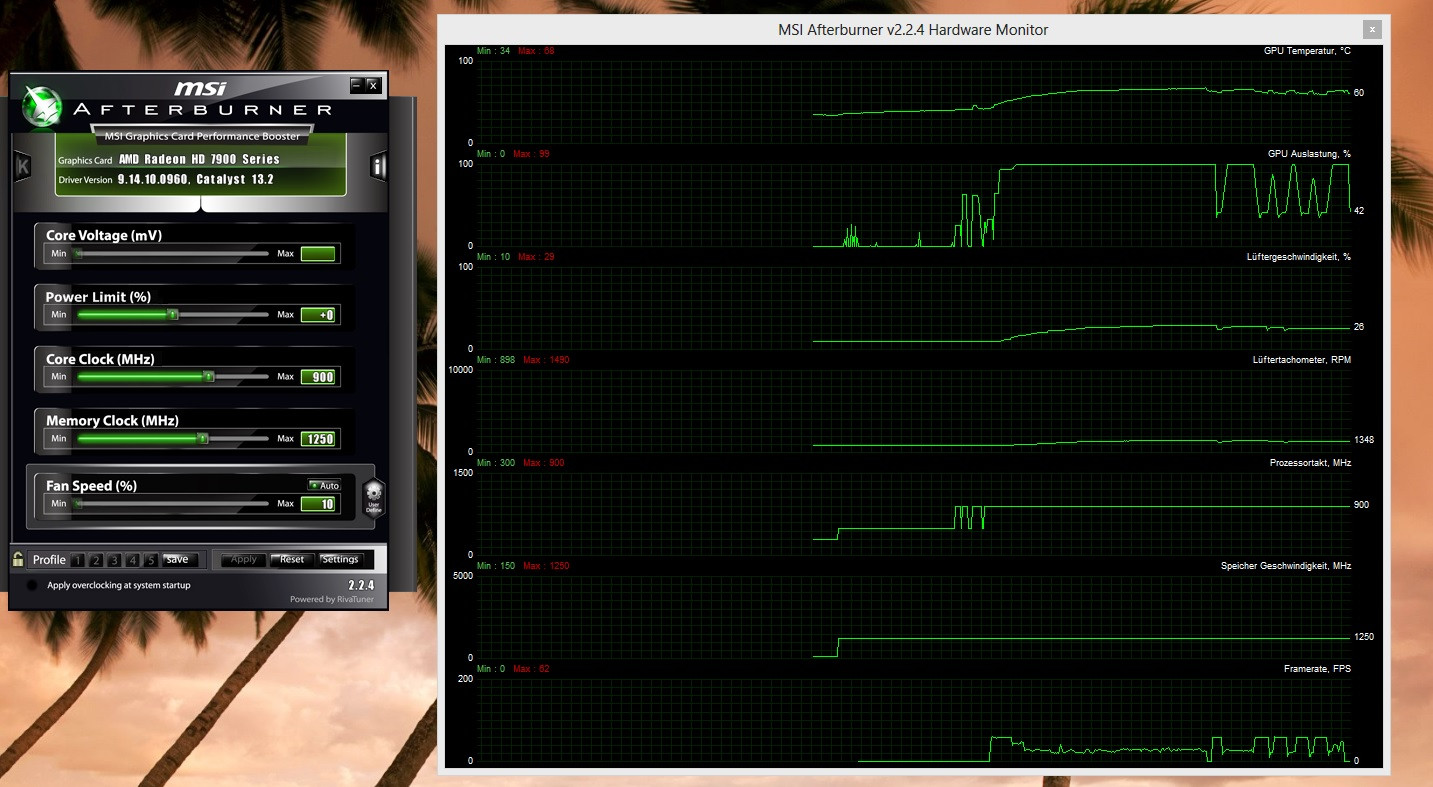Click the Memory Clock 1250 value box
Screen dimensions: 1433x787
319,439
